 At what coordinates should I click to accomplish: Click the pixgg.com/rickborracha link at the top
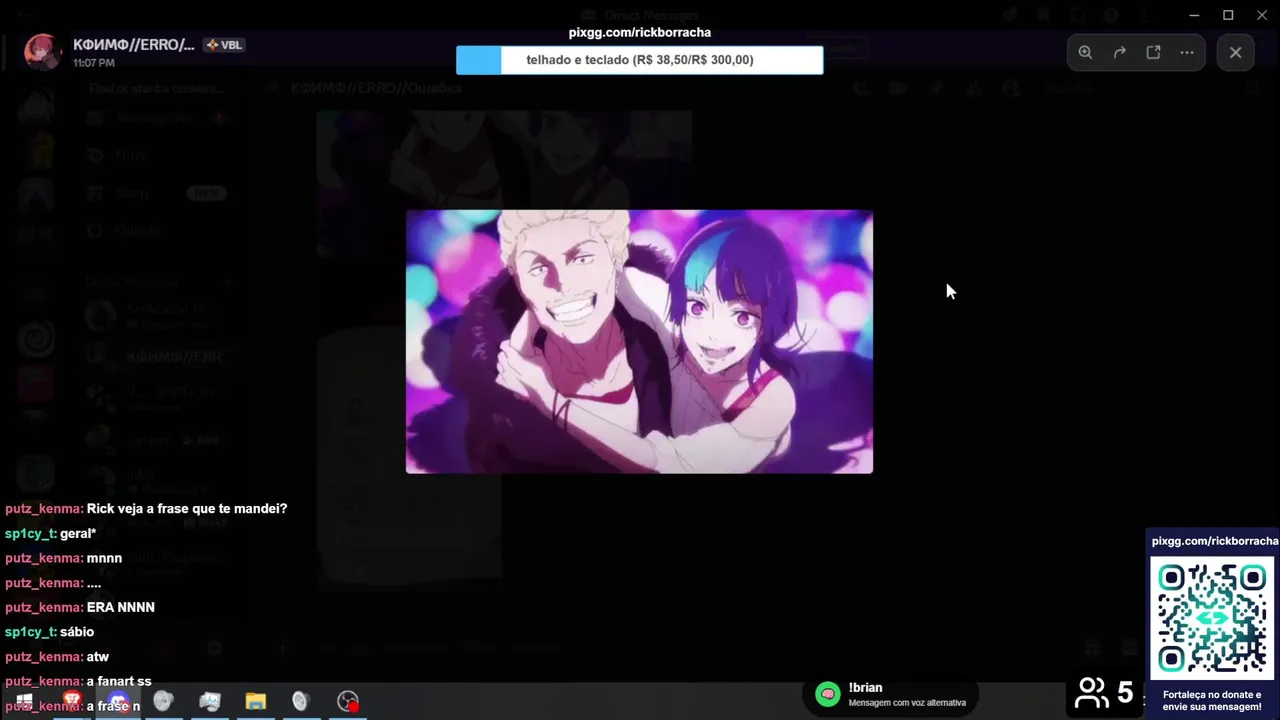[x=640, y=32]
